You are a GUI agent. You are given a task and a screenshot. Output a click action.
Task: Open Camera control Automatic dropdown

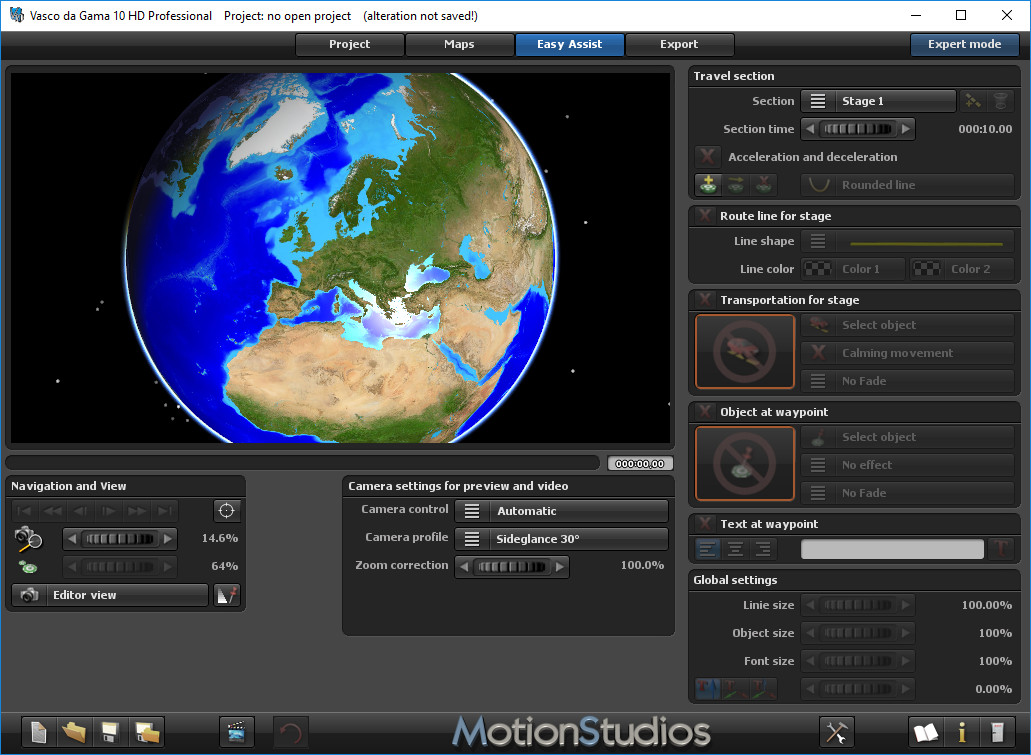point(562,511)
